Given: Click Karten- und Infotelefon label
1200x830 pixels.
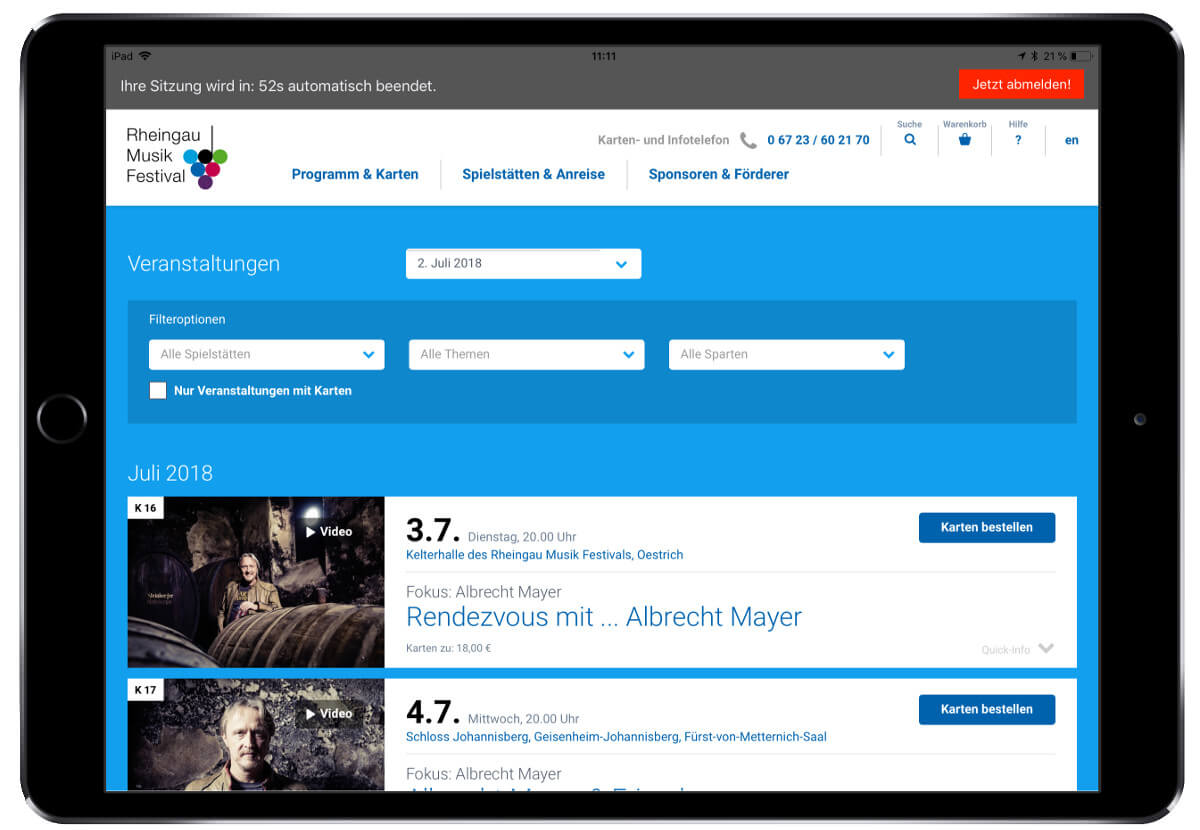Looking at the screenshot, I should pos(663,140).
